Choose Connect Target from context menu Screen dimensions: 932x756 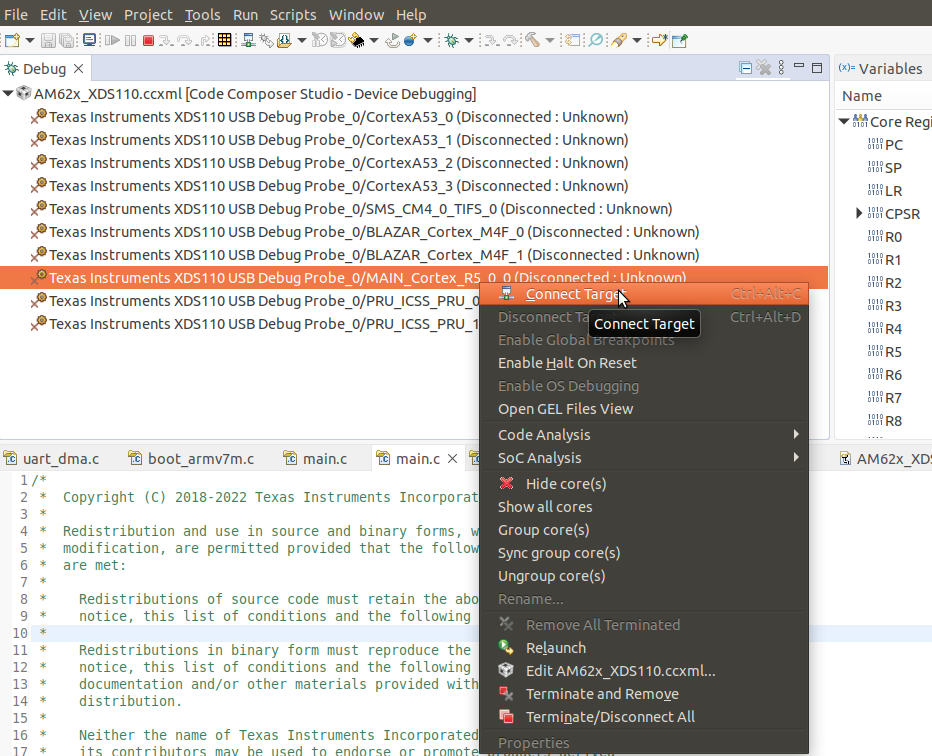(x=573, y=294)
